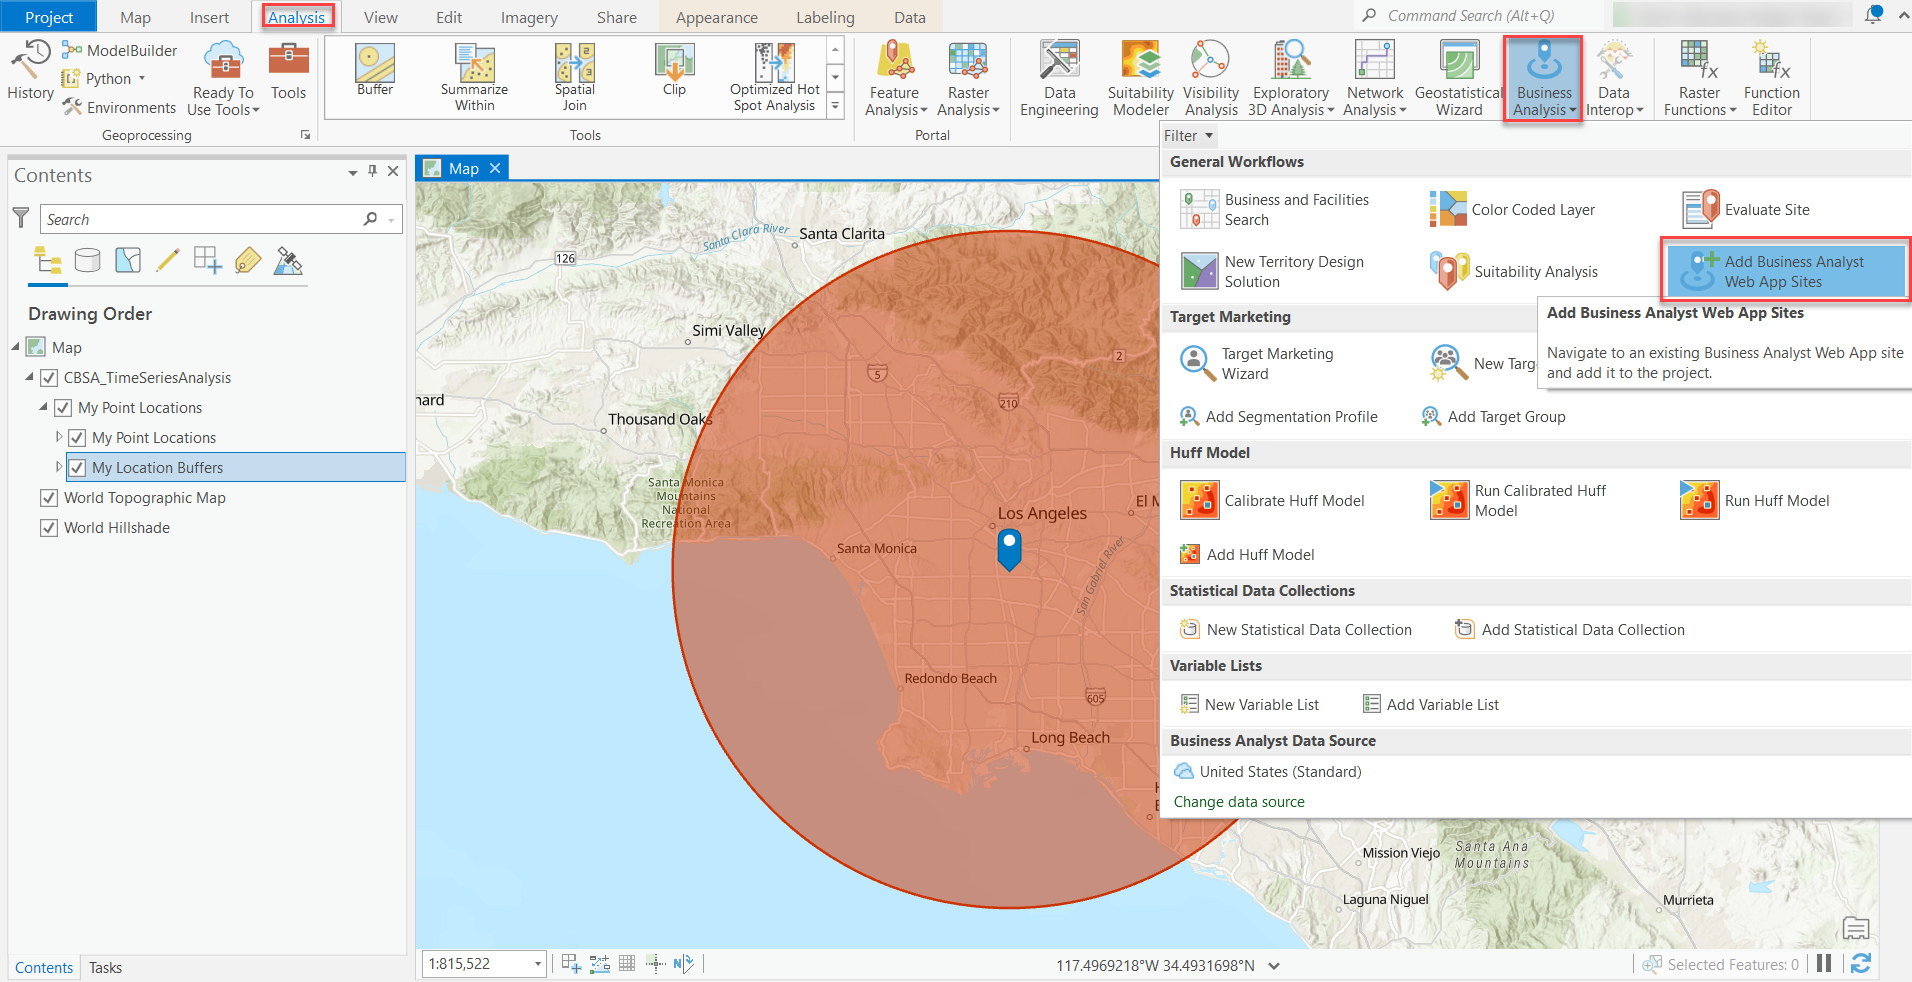Select Add Business Analyst Web App Sites
The image size is (1912, 982).
coord(1785,271)
